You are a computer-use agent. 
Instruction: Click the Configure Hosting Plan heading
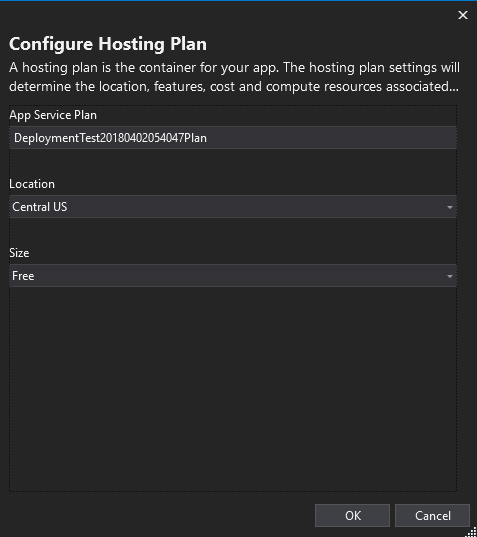108,44
